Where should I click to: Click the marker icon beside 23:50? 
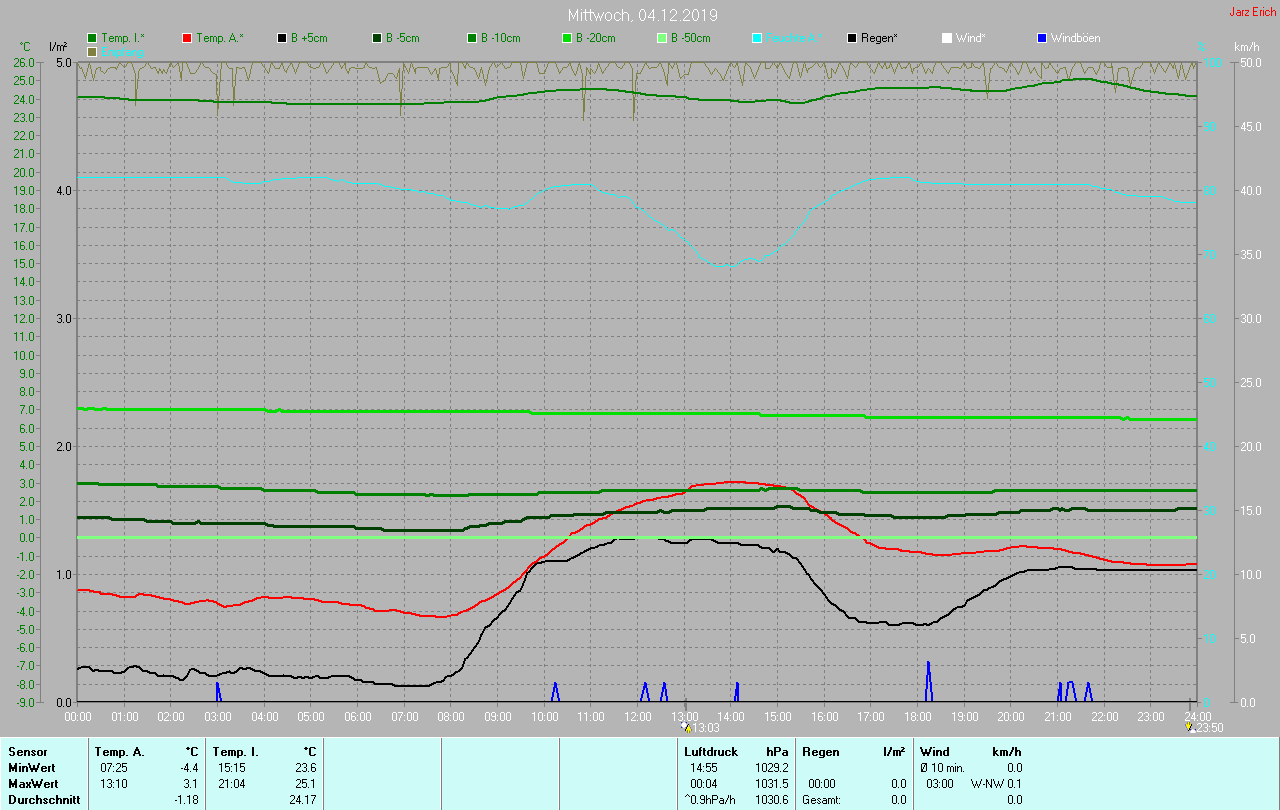coord(1190,727)
